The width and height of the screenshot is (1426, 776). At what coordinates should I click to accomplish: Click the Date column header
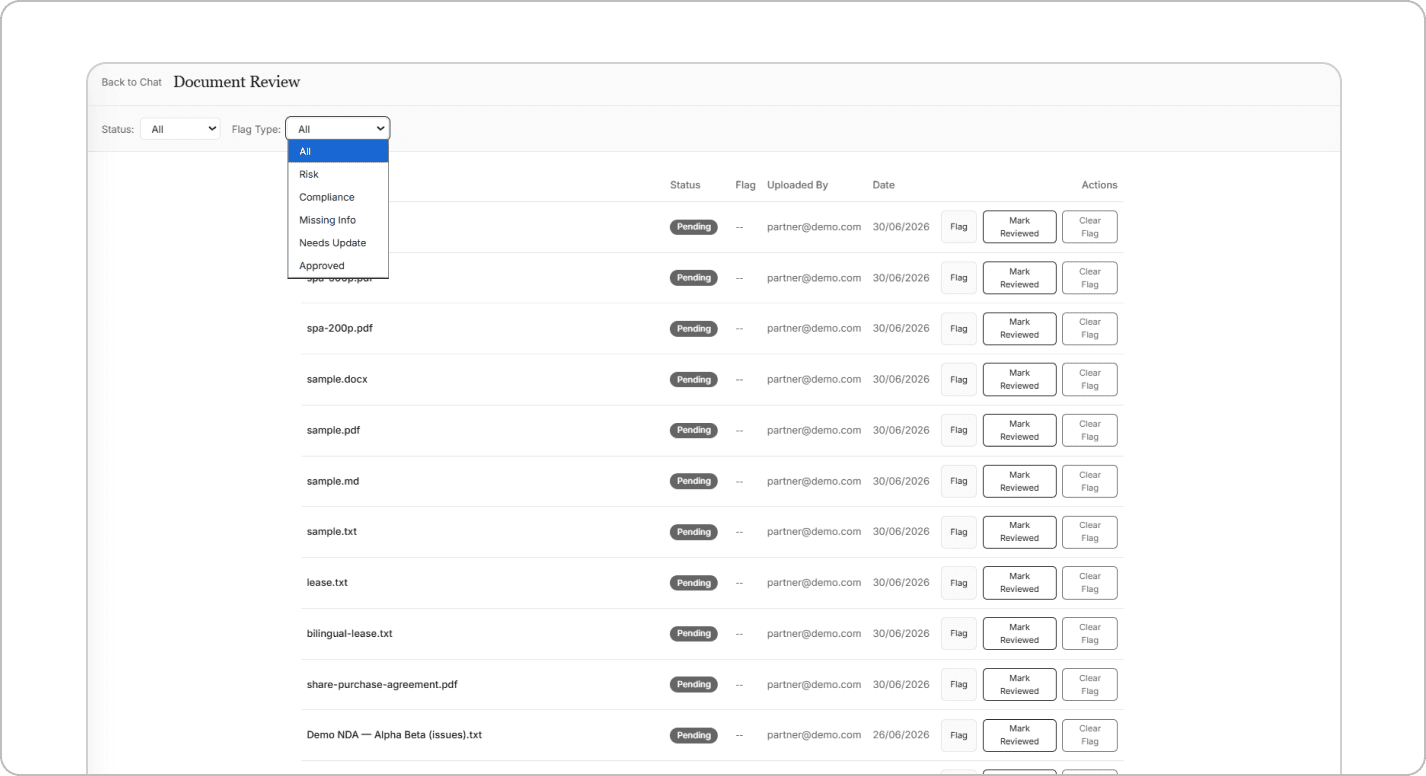click(x=883, y=185)
